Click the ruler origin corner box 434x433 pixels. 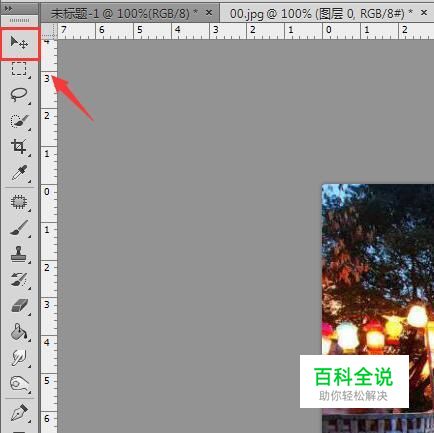click(x=49, y=31)
